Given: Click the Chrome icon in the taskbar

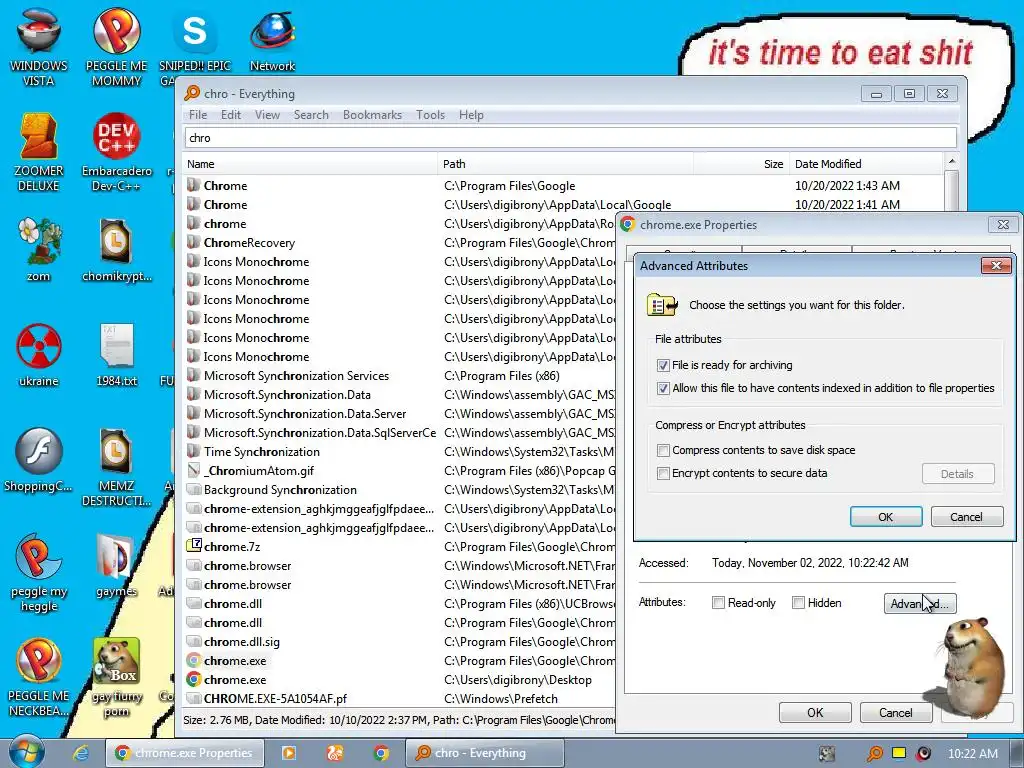Looking at the screenshot, I should [381, 753].
